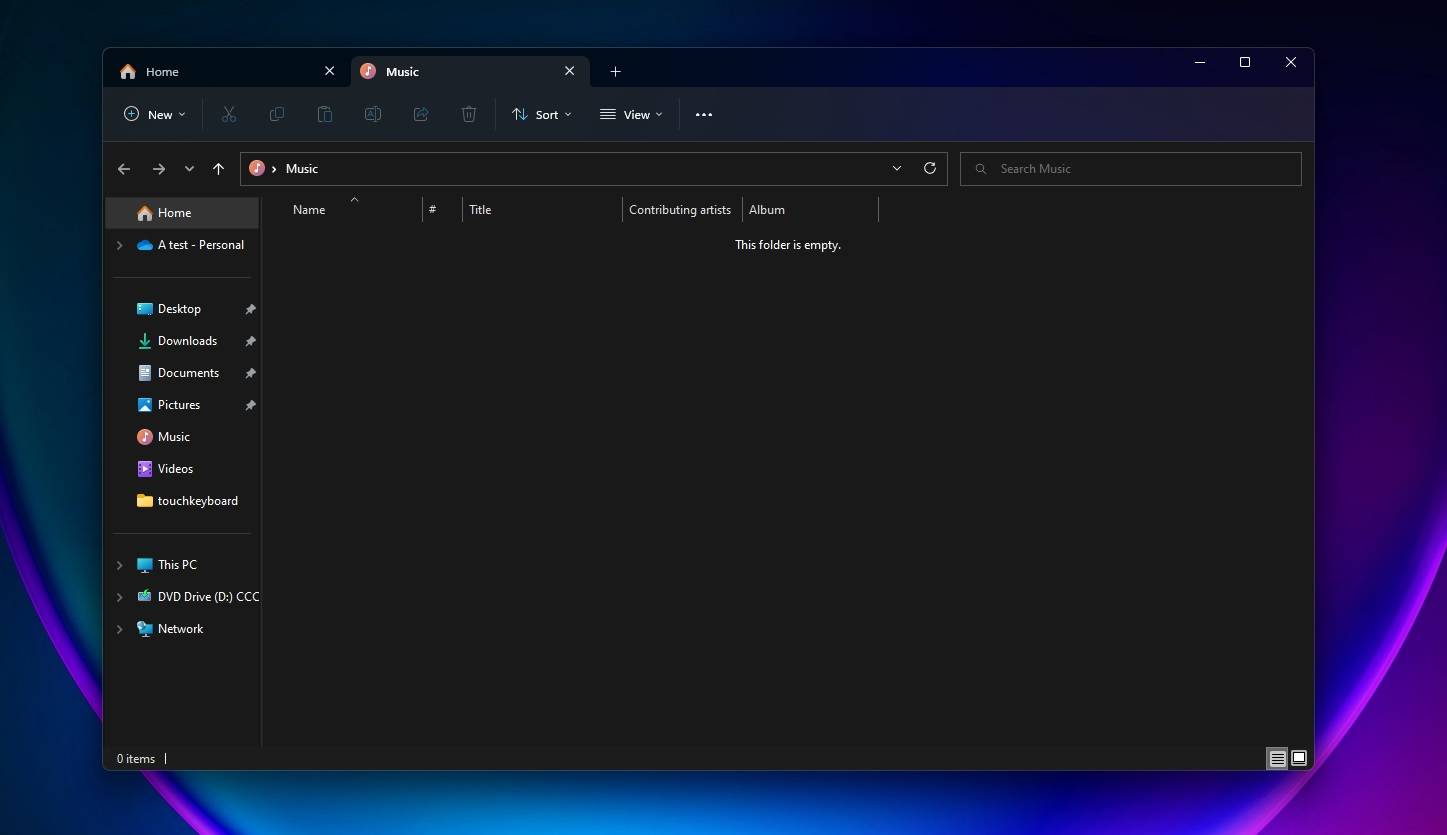Screen dimensions: 1447x835
Task: Select the Copy icon
Action: pyautogui.click(x=277, y=114)
